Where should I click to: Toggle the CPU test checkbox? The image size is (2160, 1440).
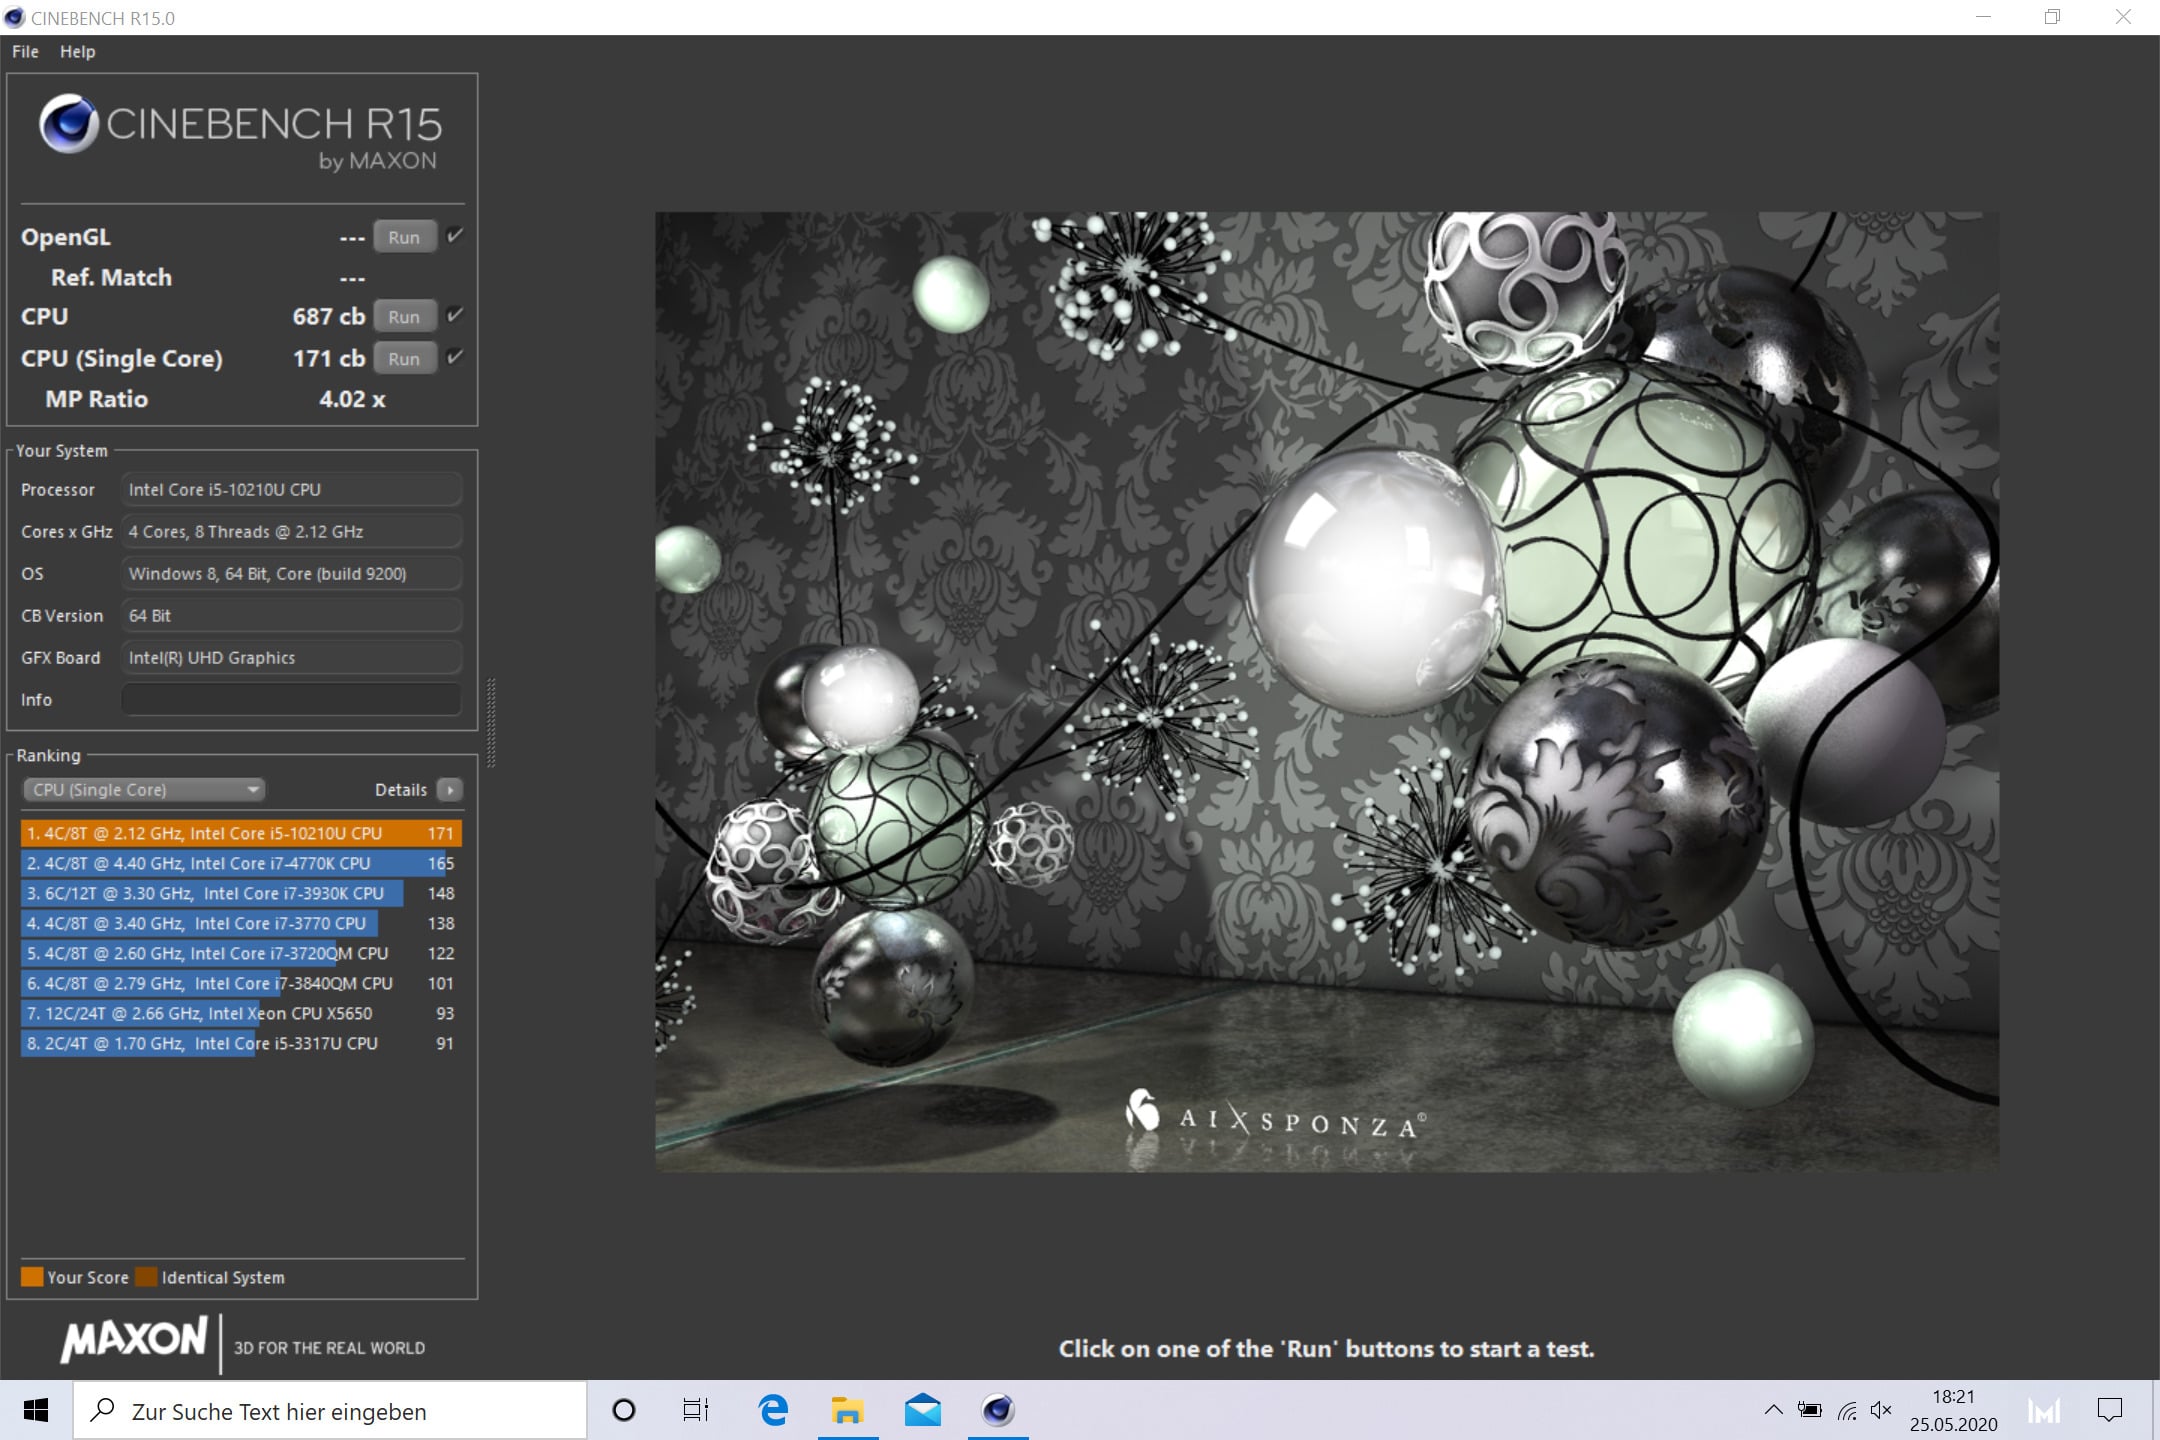point(455,315)
